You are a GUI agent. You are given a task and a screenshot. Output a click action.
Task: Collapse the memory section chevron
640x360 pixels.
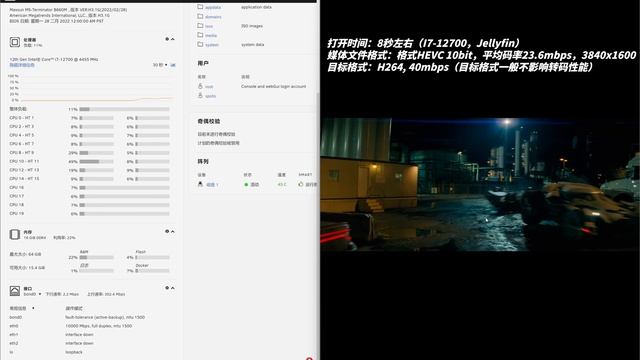point(173,231)
